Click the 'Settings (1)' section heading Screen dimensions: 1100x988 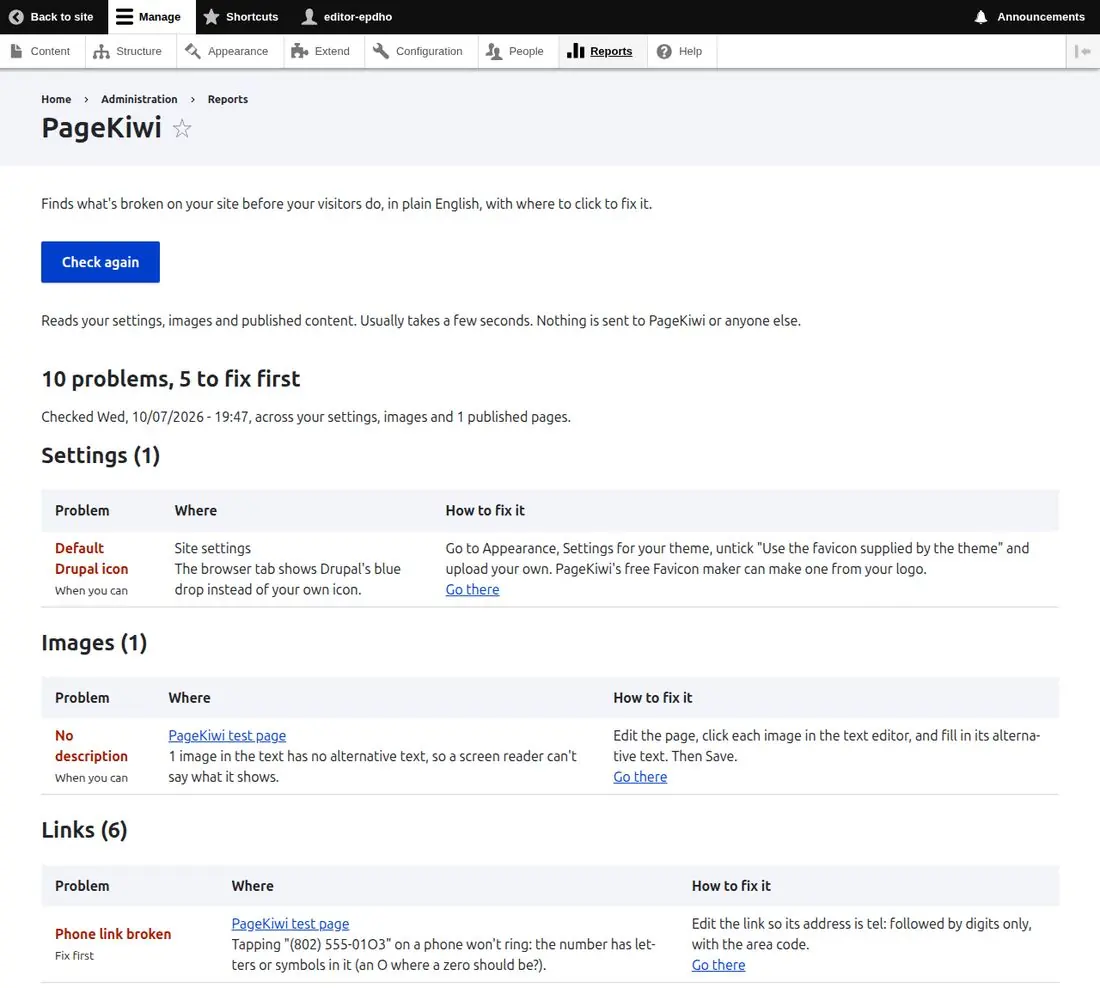(100, 455)
